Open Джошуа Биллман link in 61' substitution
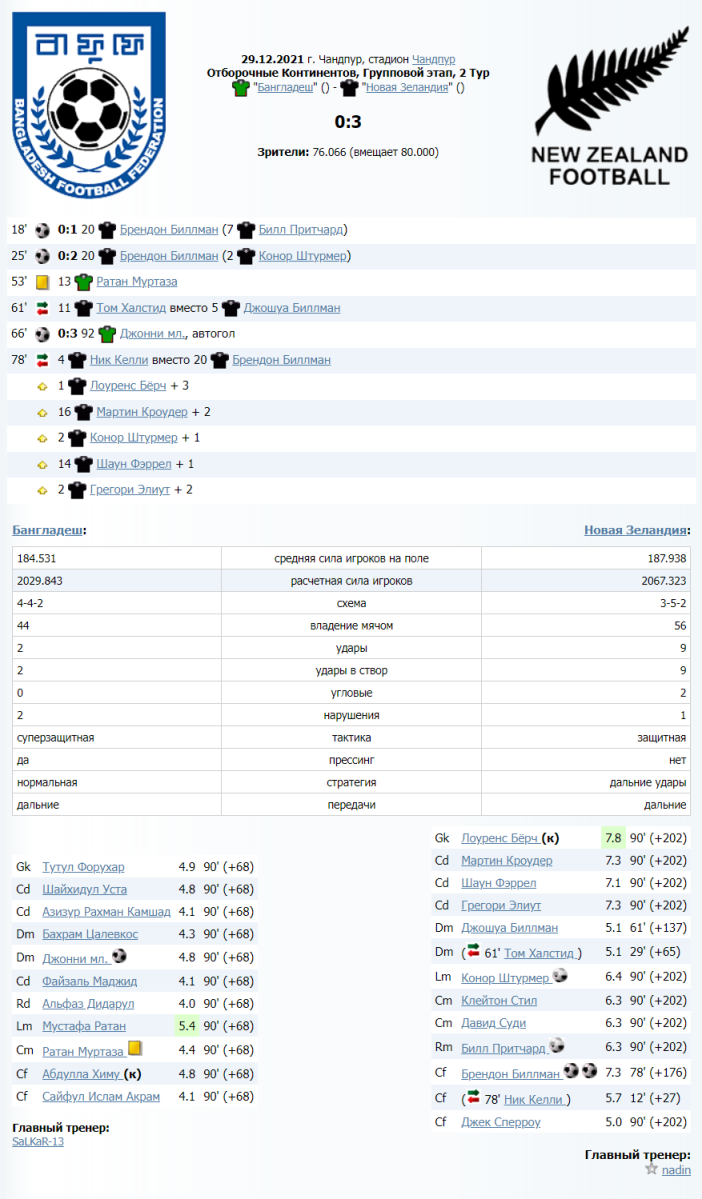702x1199 pixels. (x=292, y=307)
